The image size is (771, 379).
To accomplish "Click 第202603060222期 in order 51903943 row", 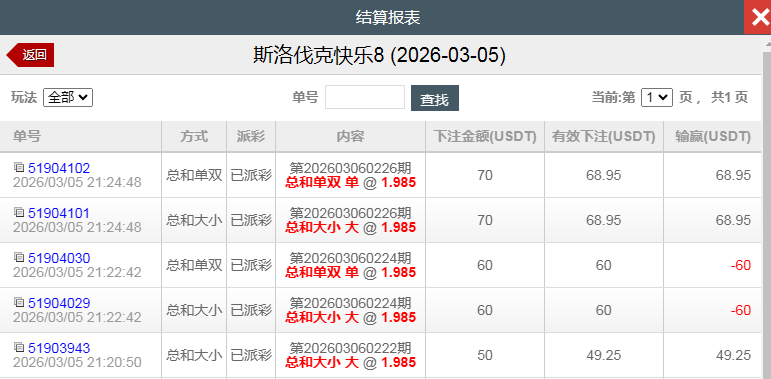I will (350, 349).
